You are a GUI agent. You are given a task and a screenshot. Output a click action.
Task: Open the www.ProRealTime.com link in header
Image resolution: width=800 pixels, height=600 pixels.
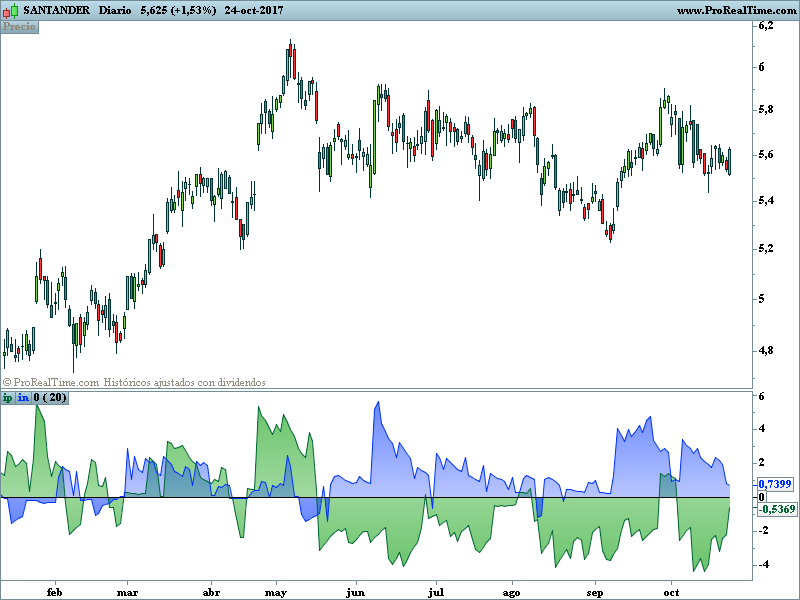(x=737, y=10)
